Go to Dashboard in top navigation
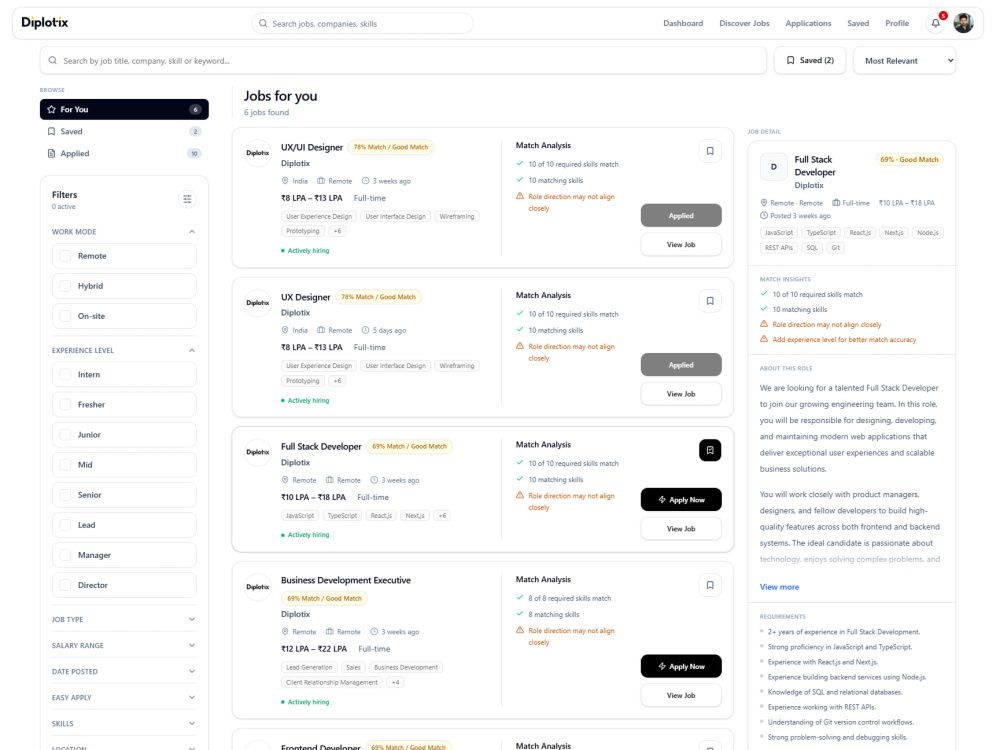The image size is (1000, 750). click(x=683, y=23)
